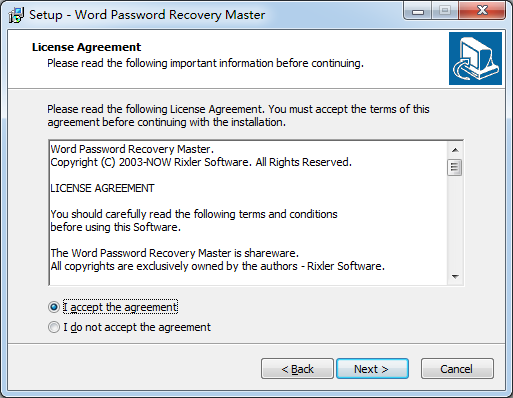The image size is (513, 398).
Task: Select the accept agreement radio button
Action: 54,307
